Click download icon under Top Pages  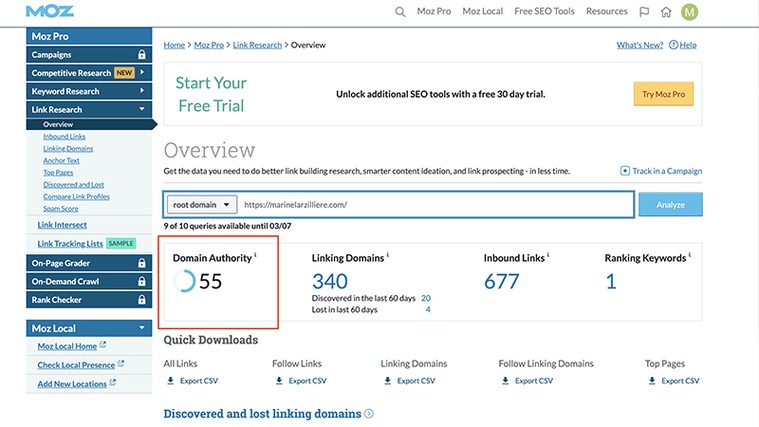point(652,381)
